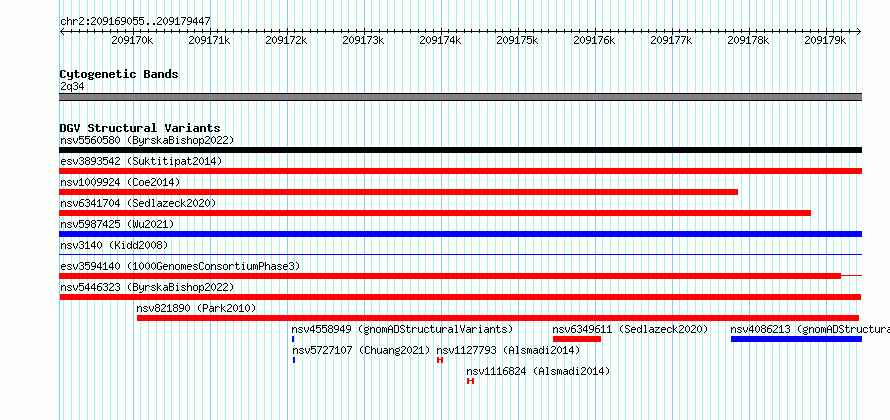Screen dimensions: 890x420
Task: Click the nsv5987425 blue variant bar
Action: point(460,234)
